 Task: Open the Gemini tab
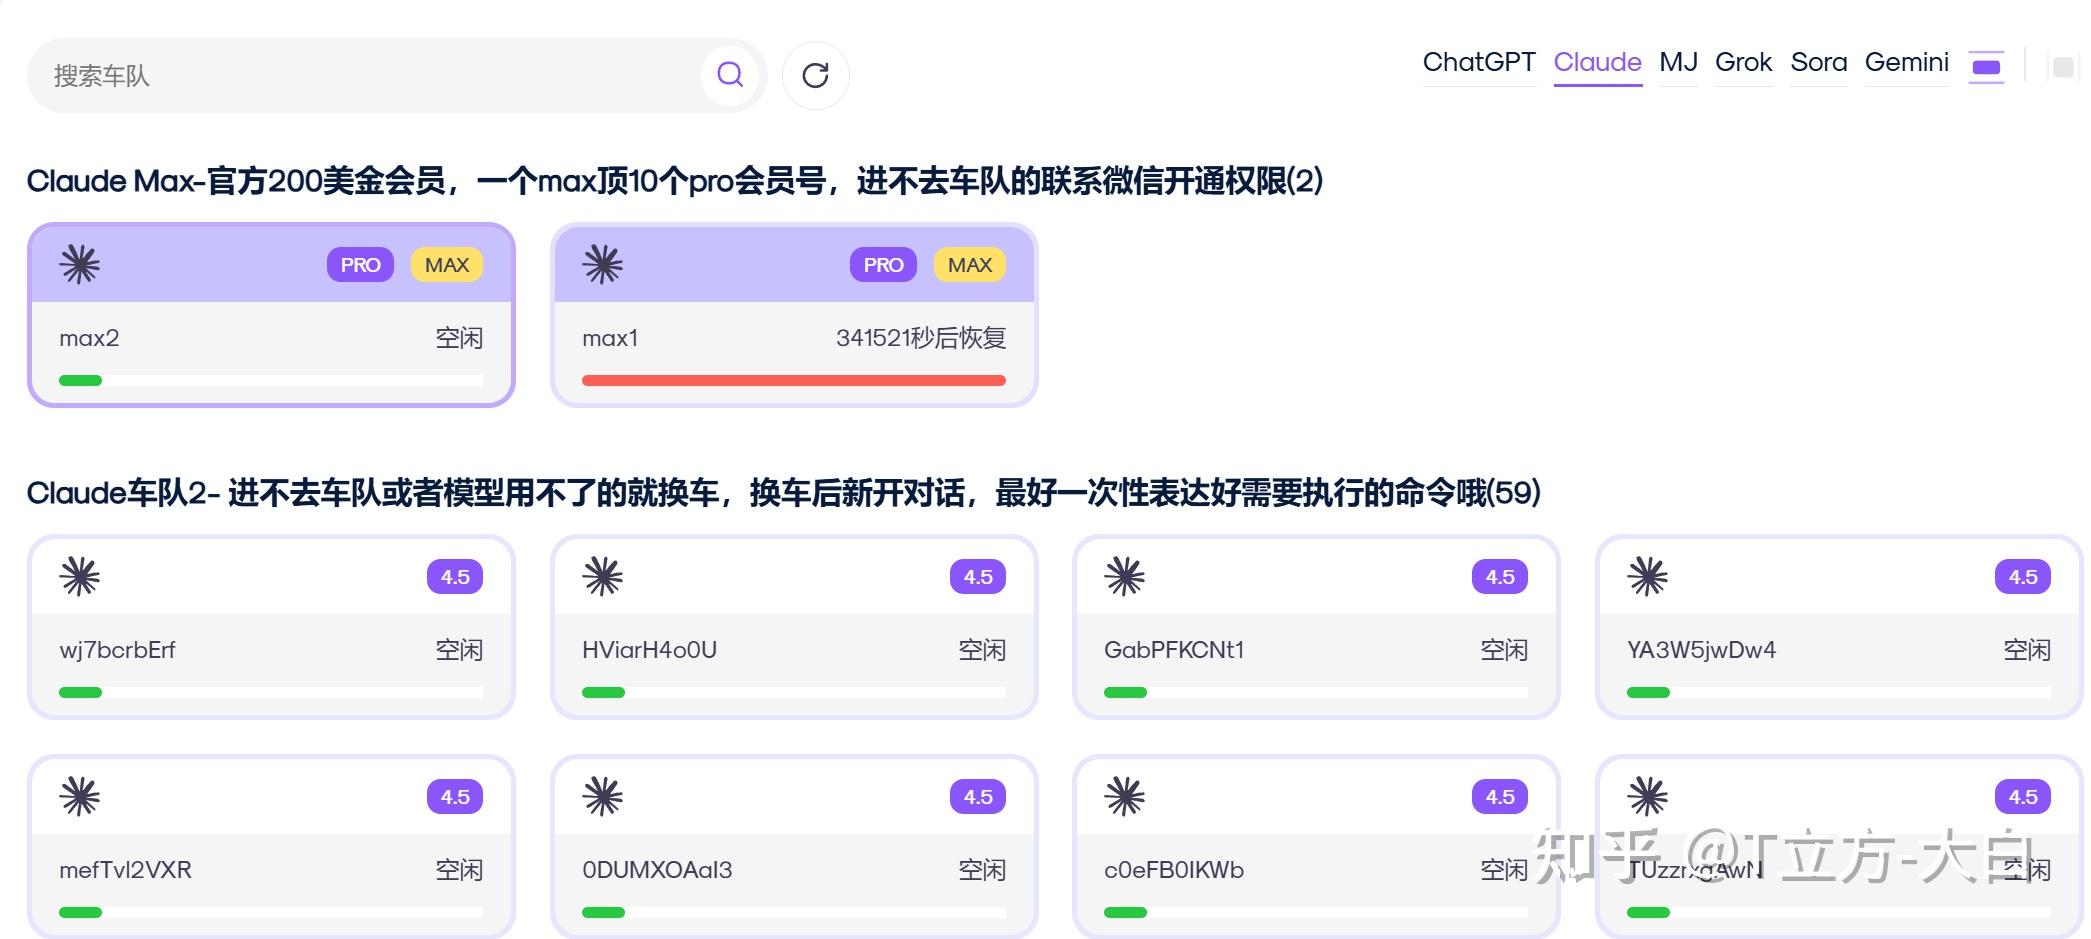1906,63
